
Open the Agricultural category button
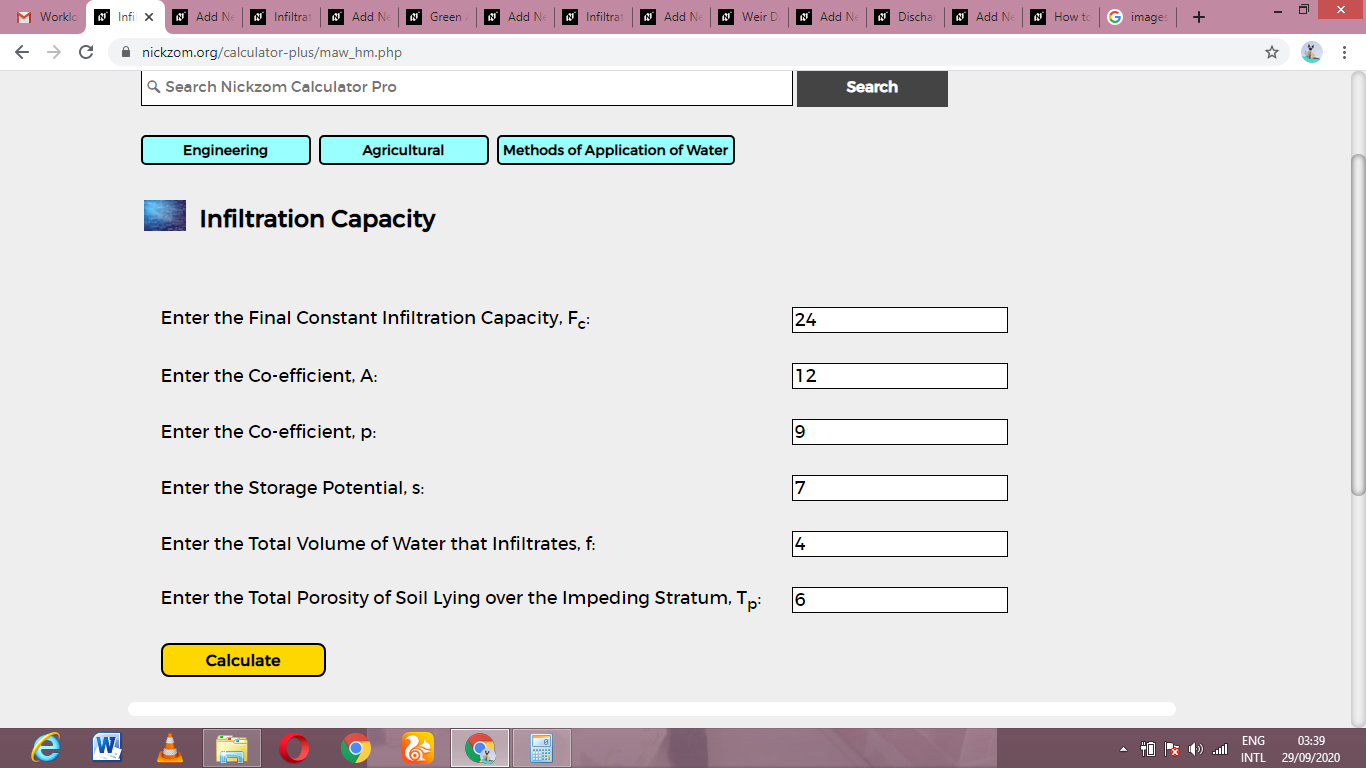coord(404,150)
